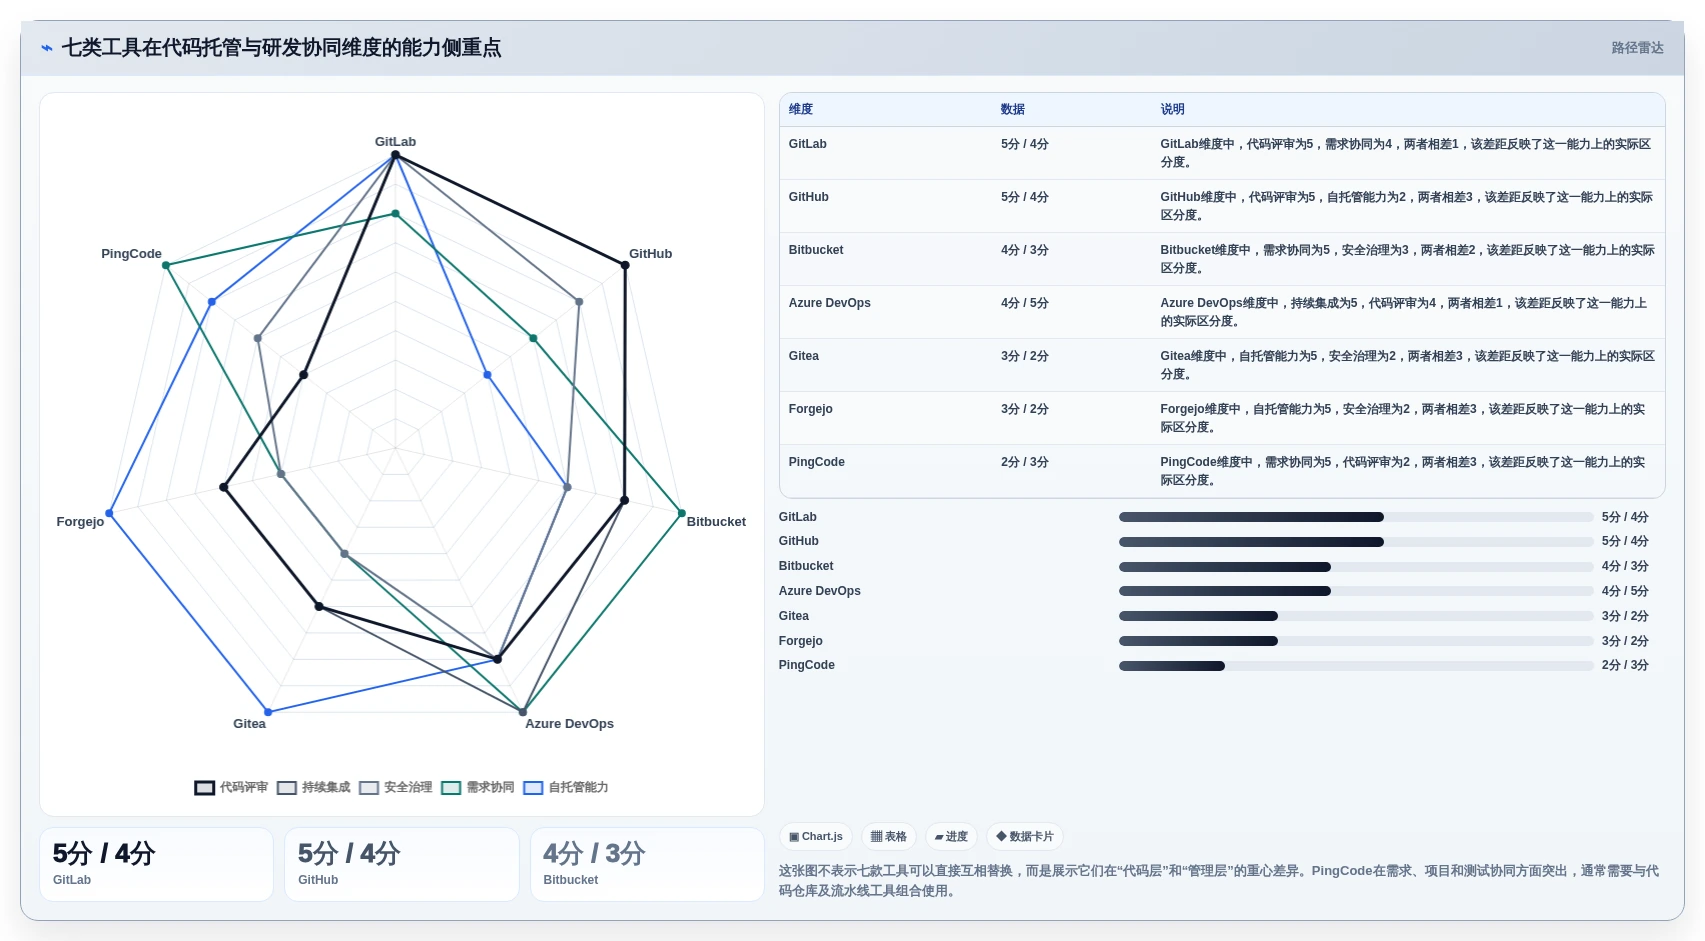Click the dashboard title 七类工具在代码托管
This screenshot has width=1705, height=941.
[x=281, y=48]
